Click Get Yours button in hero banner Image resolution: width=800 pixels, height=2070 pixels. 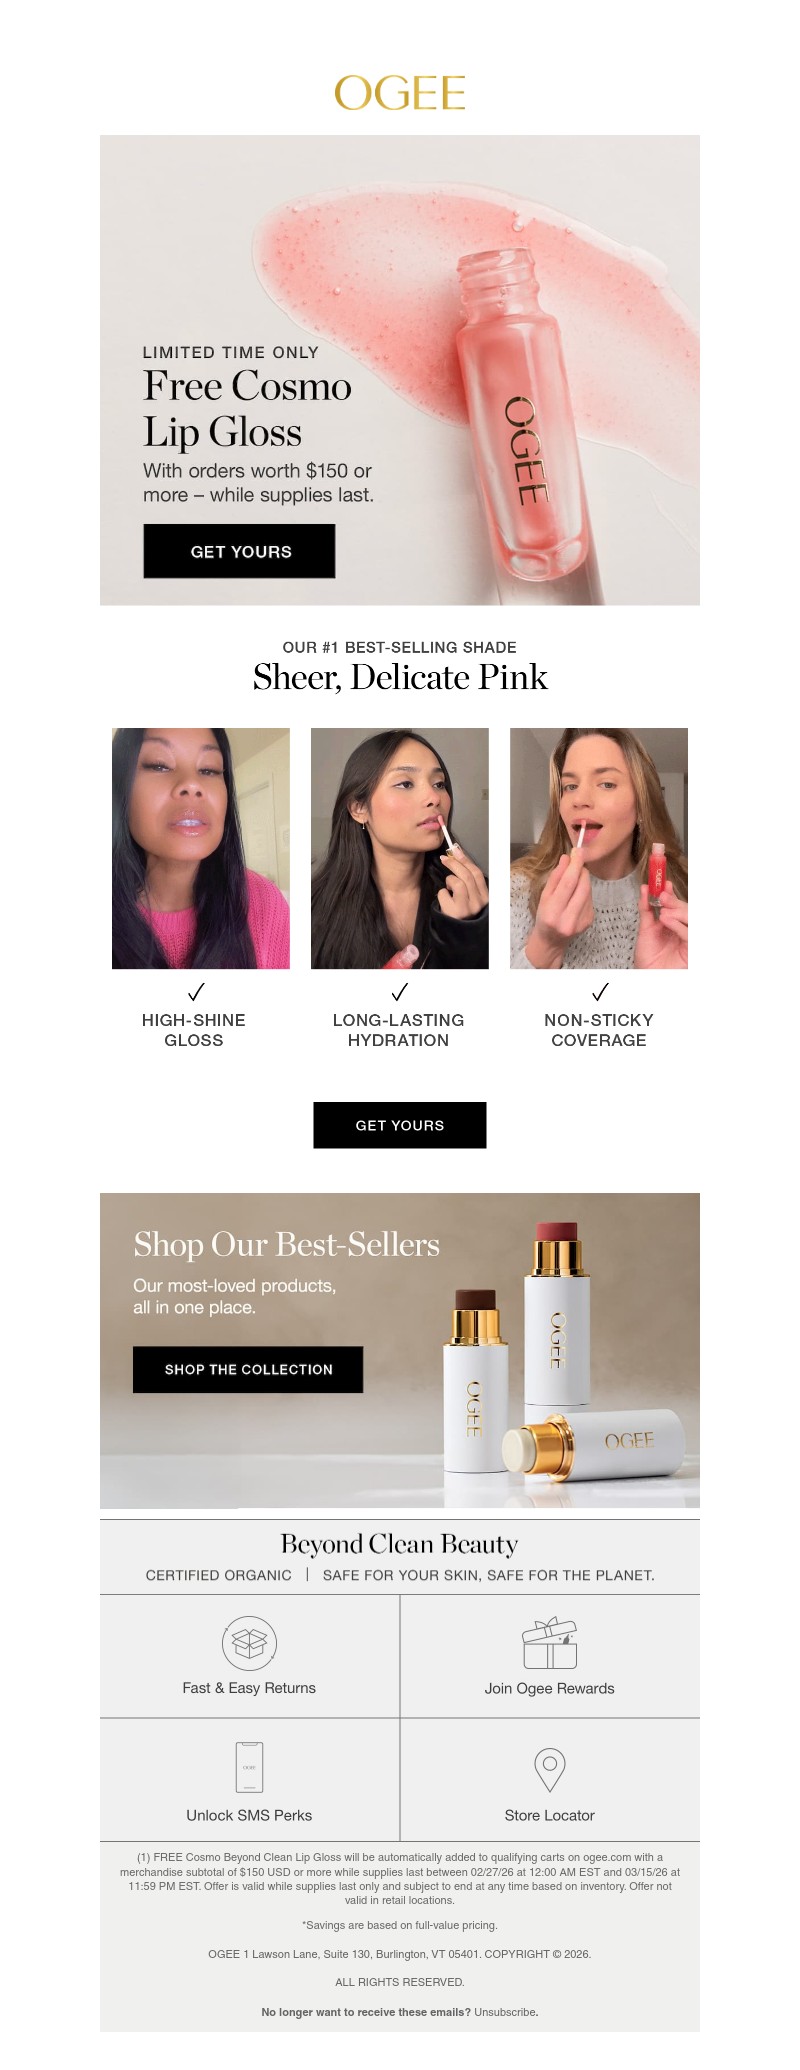point(239,551)
